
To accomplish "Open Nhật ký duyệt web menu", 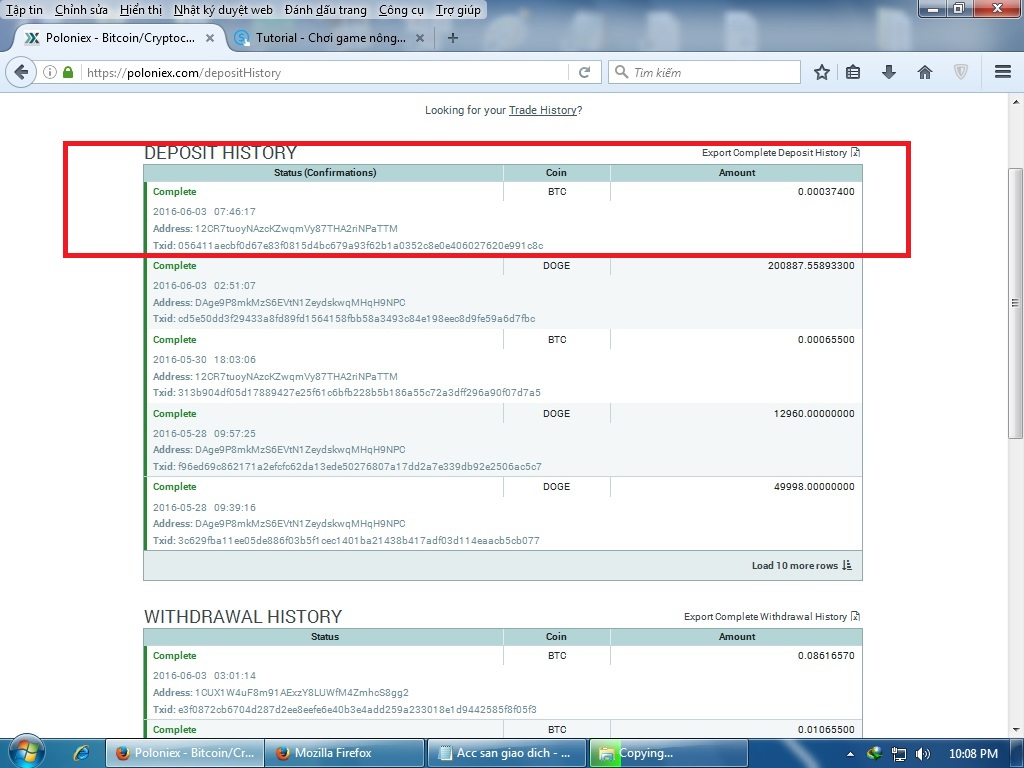I will click(x=223, y=10).
